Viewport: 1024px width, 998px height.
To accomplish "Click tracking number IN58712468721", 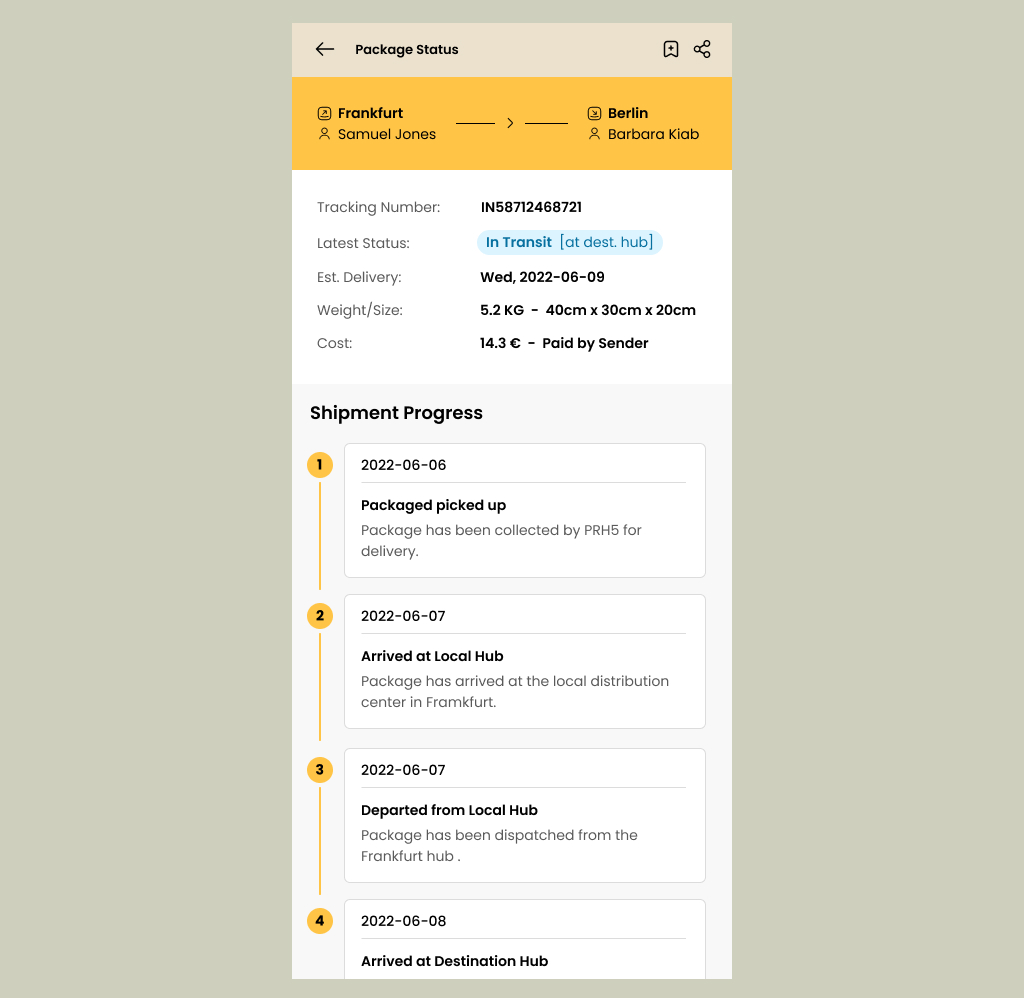I will [531, 207].
